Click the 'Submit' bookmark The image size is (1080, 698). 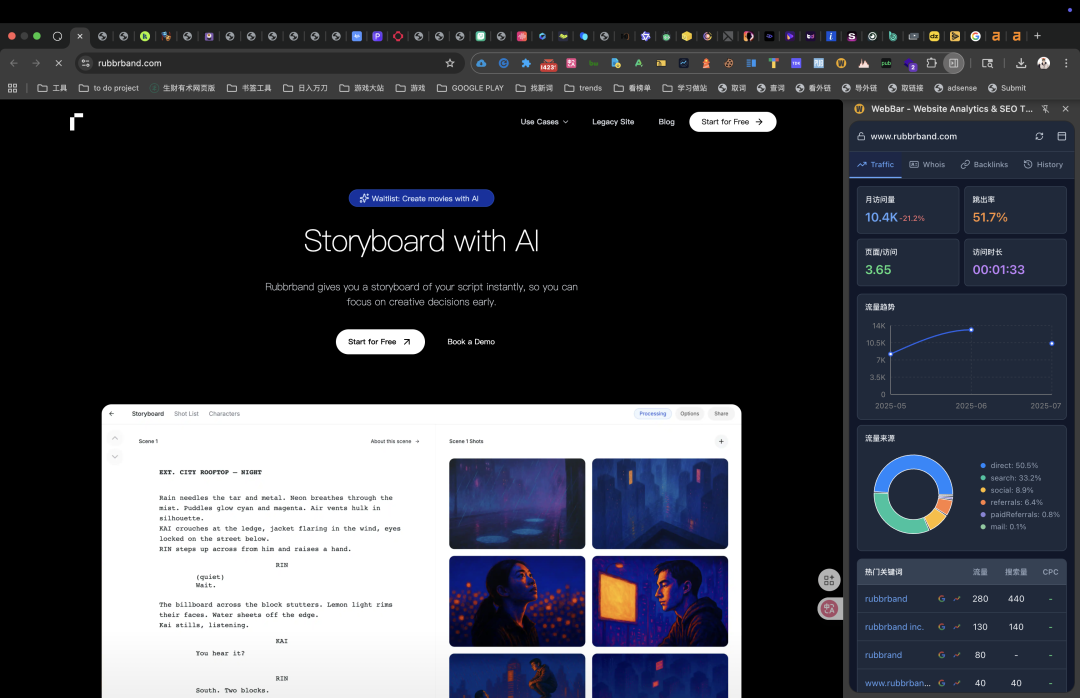1006,88
